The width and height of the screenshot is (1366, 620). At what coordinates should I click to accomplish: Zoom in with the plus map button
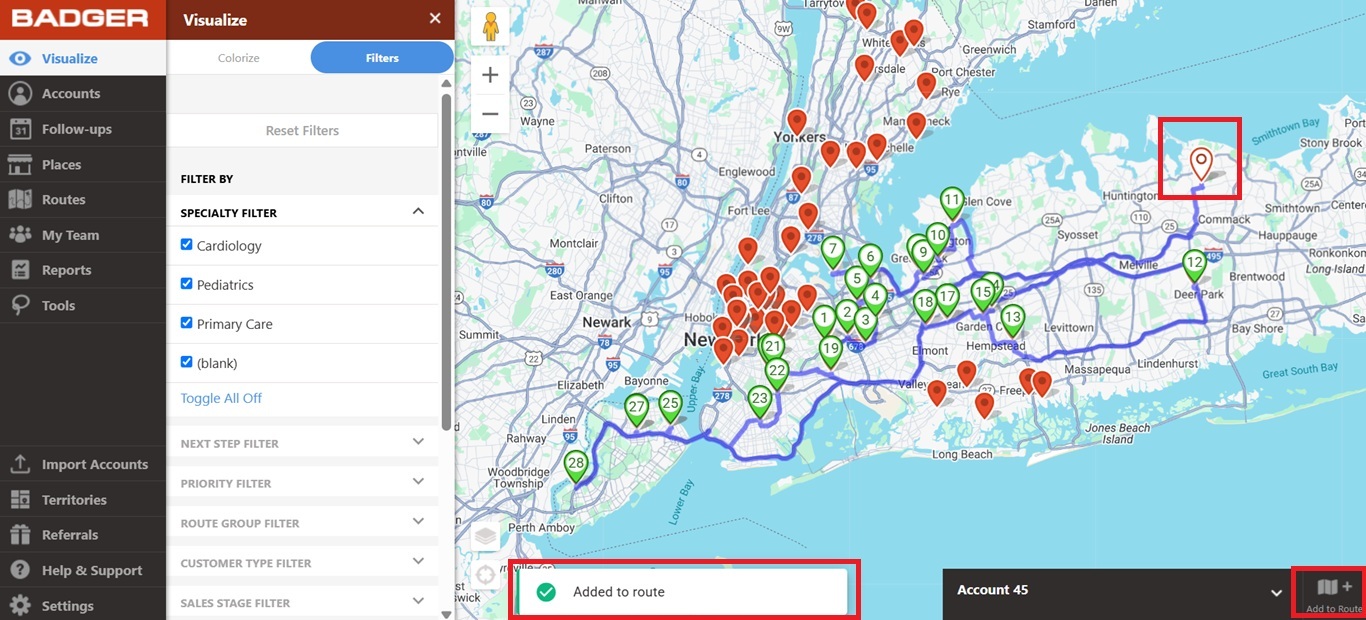pyautogui.click(x=490, y=75)
